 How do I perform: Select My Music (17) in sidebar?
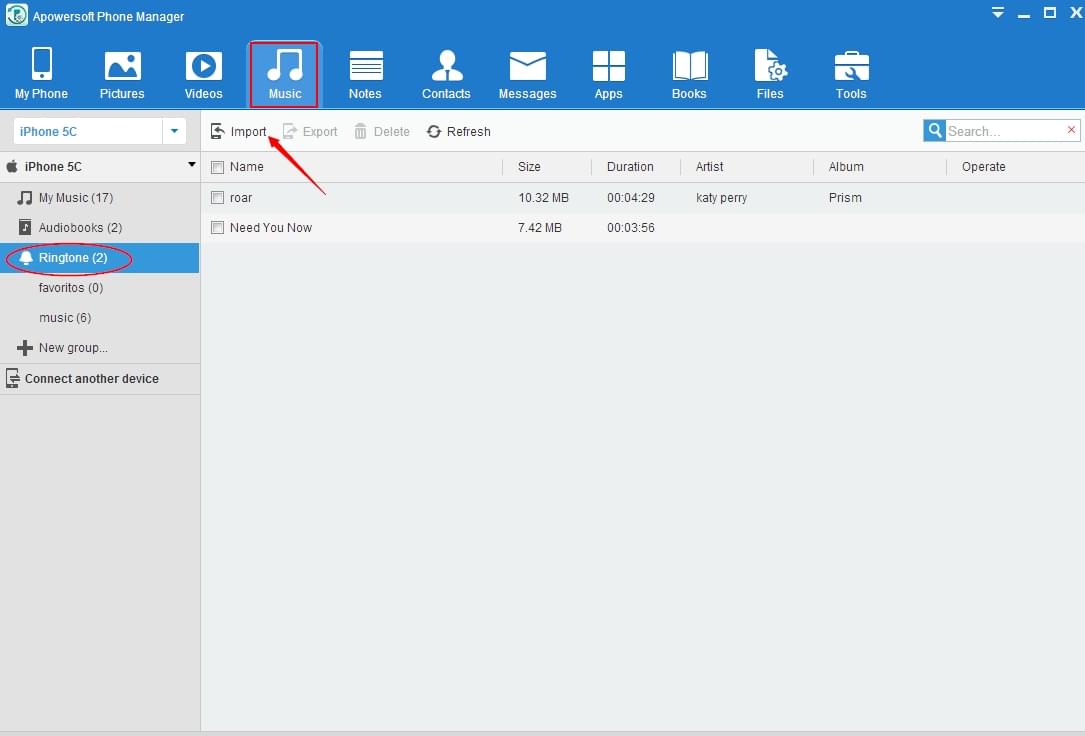pos(75,198)
